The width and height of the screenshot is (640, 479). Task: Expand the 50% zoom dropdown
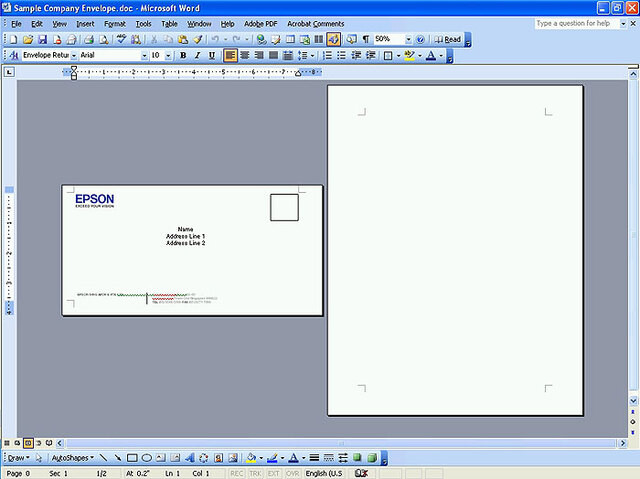[408, 40]
